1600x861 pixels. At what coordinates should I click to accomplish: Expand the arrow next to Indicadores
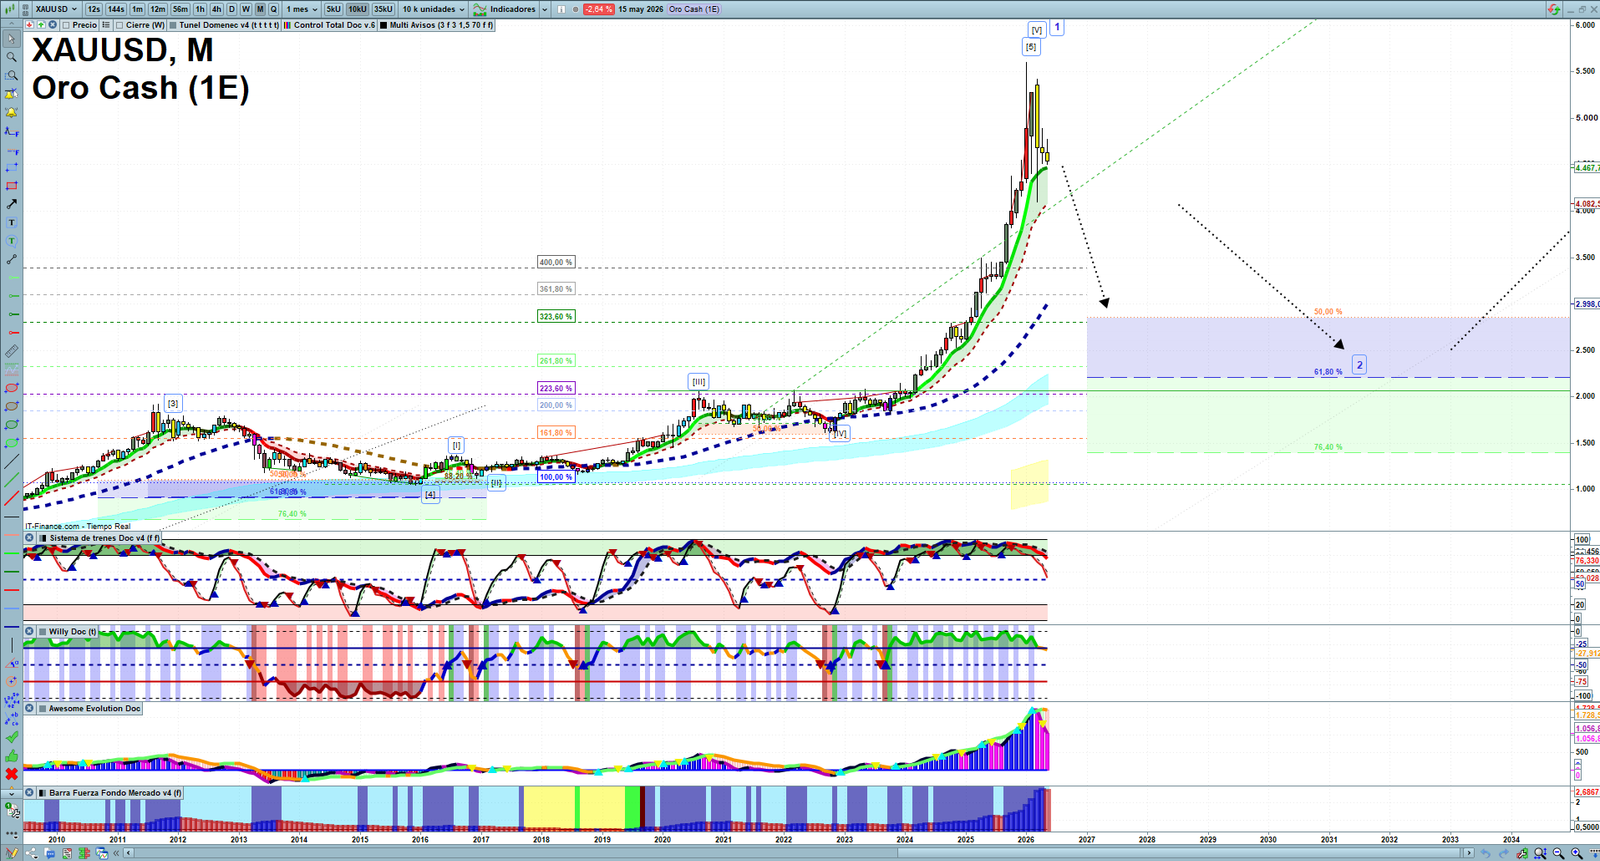pos(544,9)
